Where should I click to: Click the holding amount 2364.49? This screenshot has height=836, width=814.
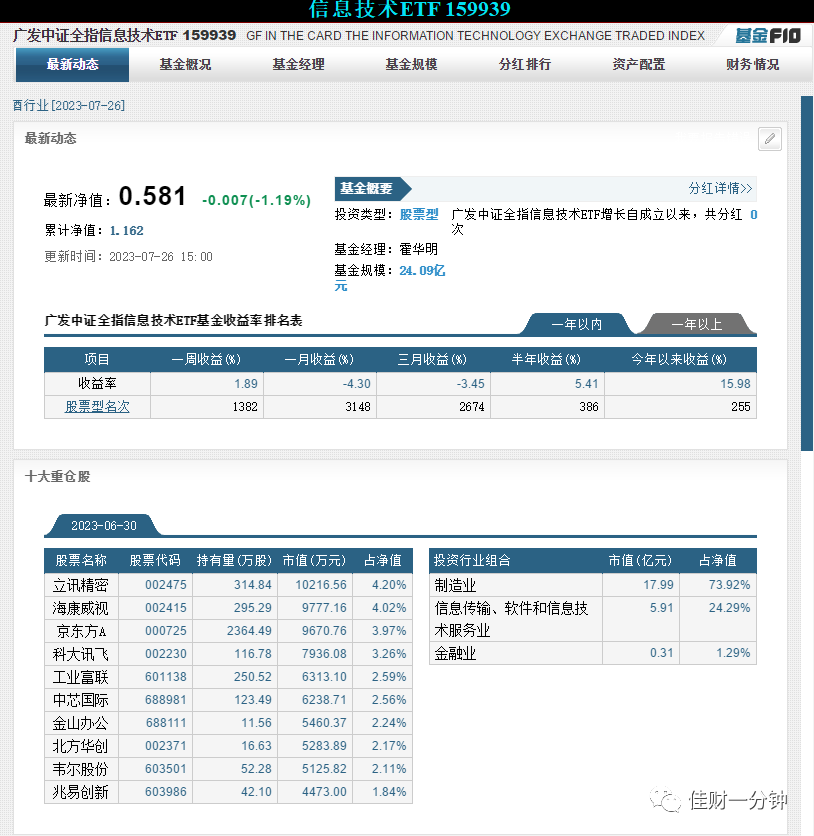pyautogui.click(x=249, y=631)
